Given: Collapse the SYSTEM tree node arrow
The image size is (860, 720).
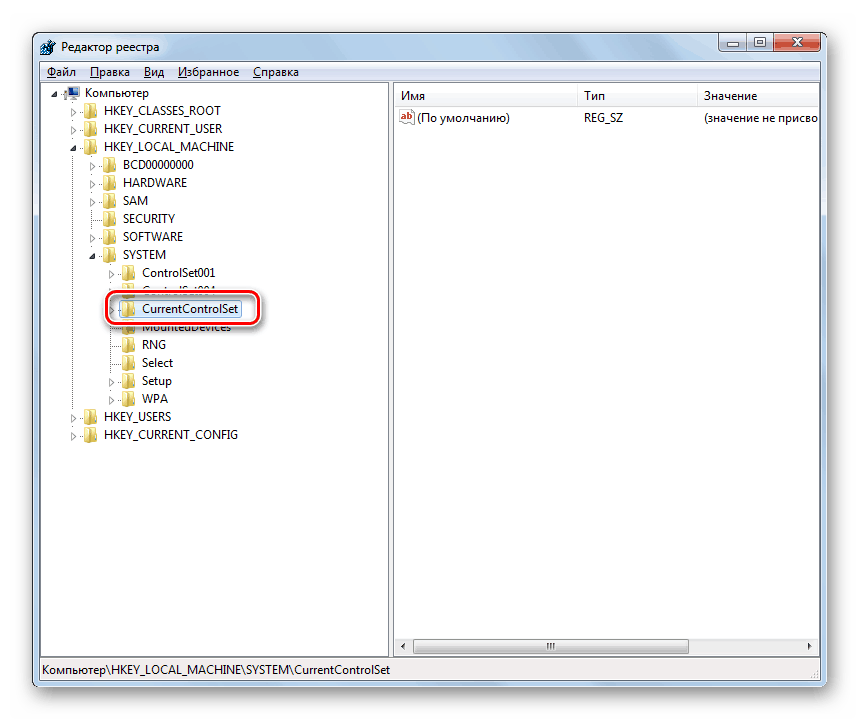Looking at the screenshot, I should click(x=94, y=254).
